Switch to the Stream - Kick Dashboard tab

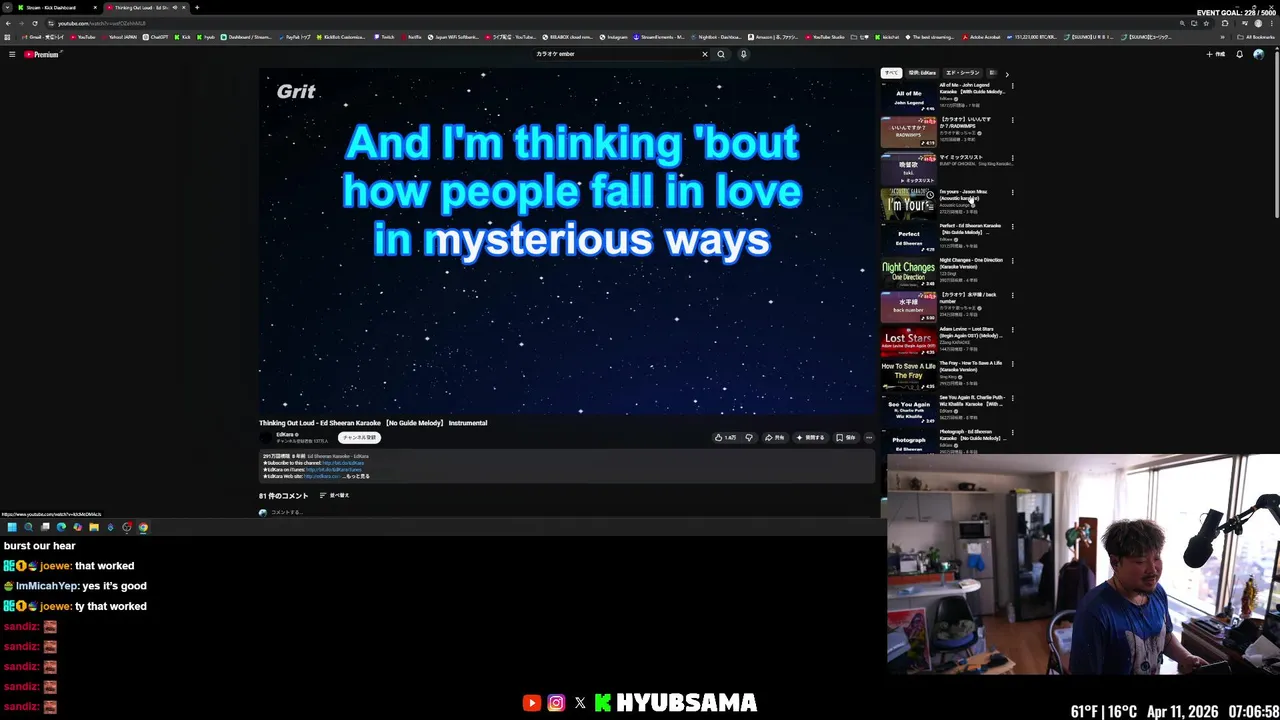point(55,7)
